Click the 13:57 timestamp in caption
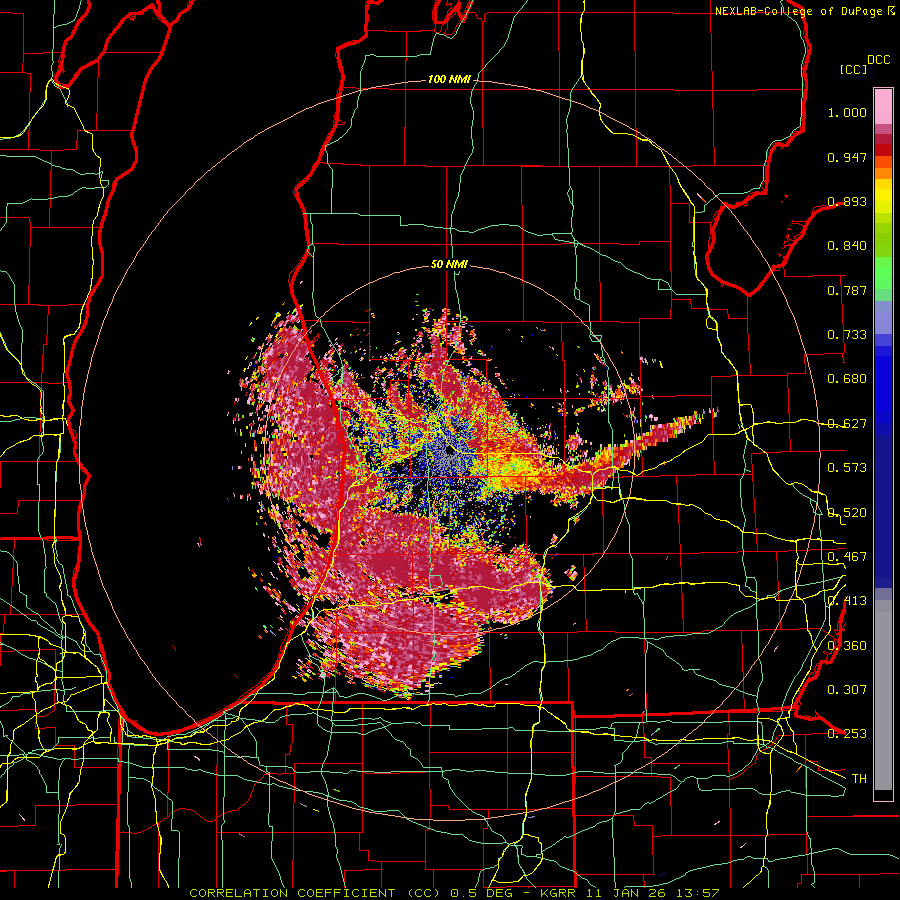Screen dimensions: 900x900 tap(698, 893)
